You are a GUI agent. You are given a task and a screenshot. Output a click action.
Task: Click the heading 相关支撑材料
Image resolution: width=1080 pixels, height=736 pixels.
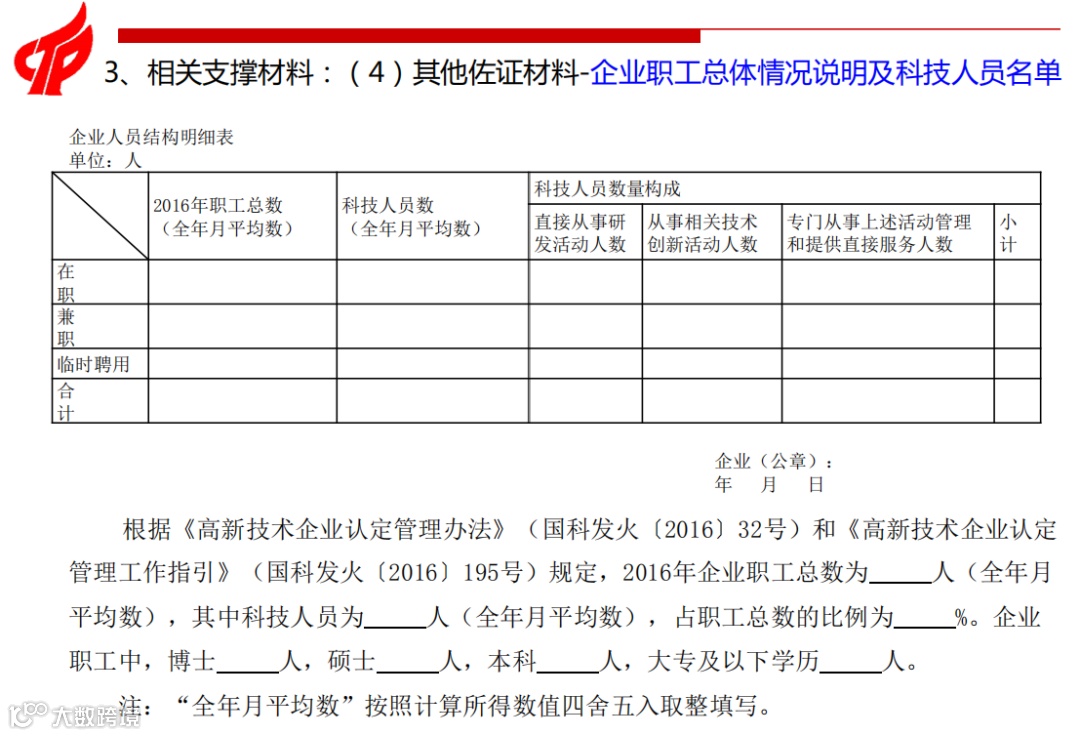coord(231,73)
